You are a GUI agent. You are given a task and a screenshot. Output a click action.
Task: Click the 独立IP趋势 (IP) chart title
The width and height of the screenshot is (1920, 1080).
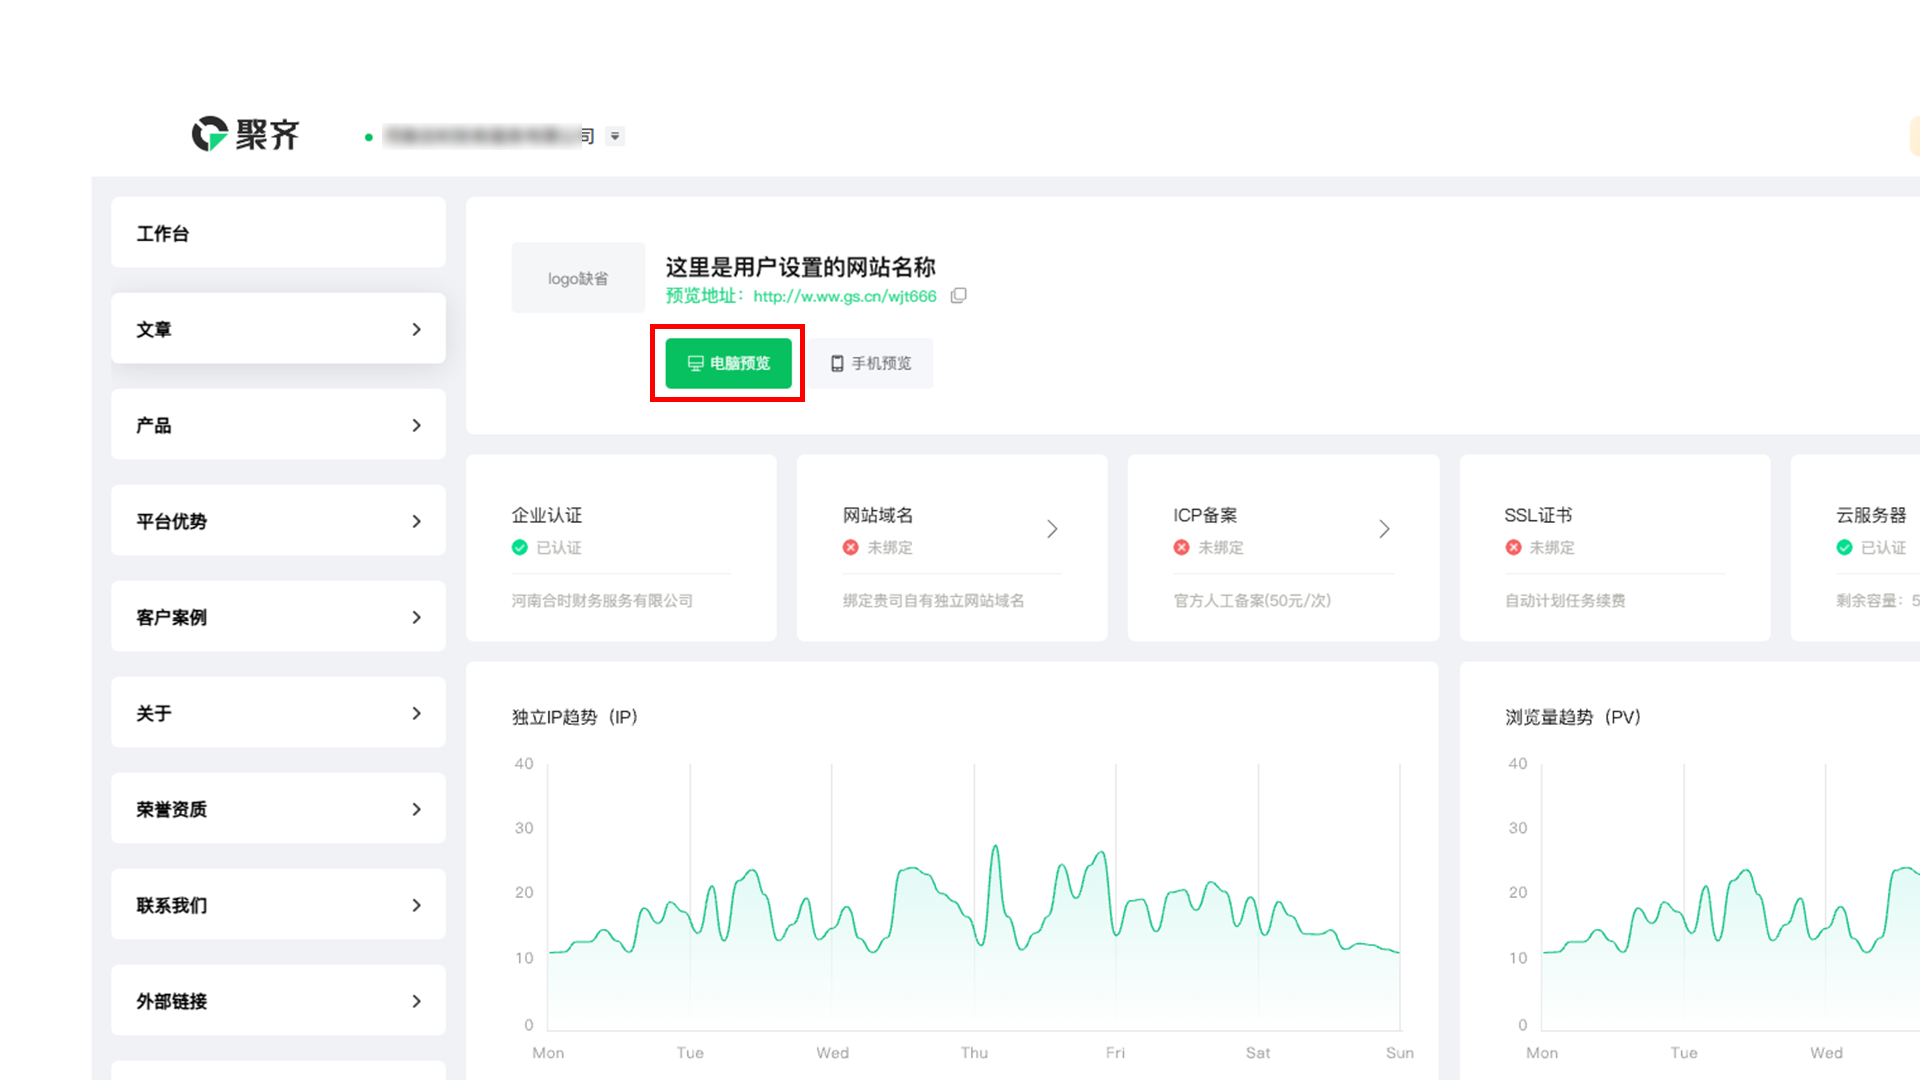click(575, 717)
